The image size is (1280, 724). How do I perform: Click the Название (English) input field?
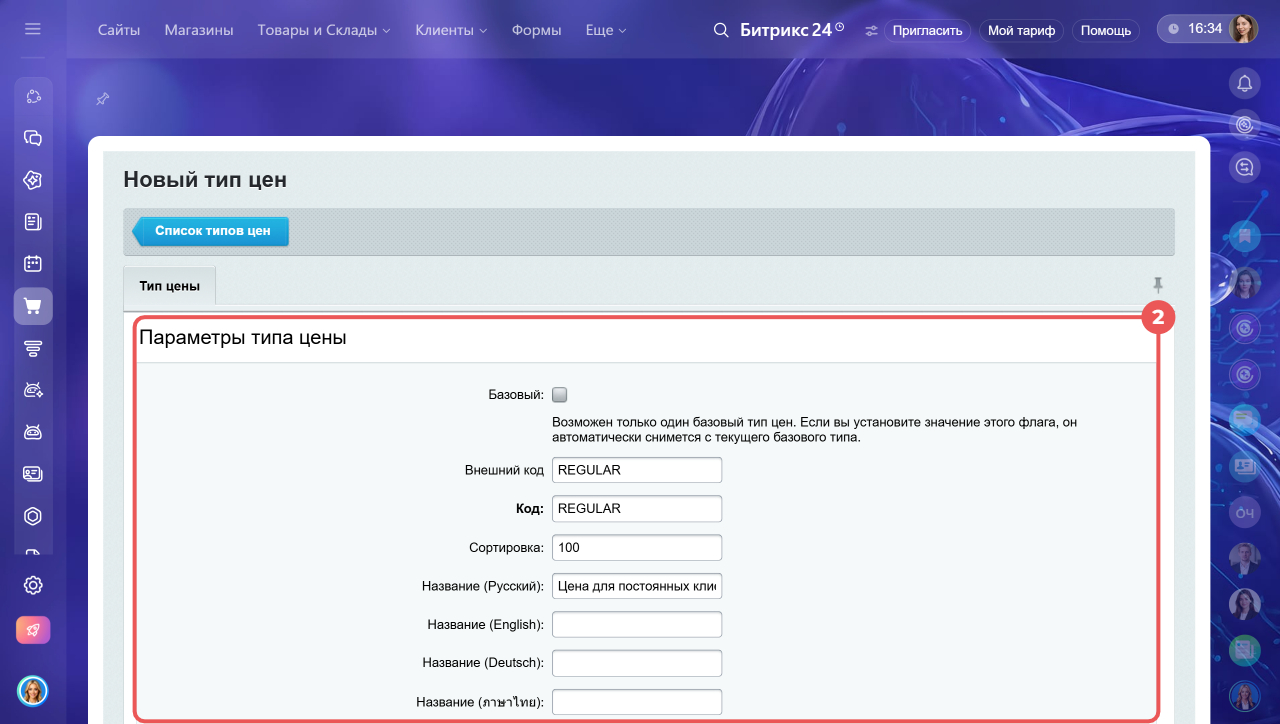click(x=637, y=624)
